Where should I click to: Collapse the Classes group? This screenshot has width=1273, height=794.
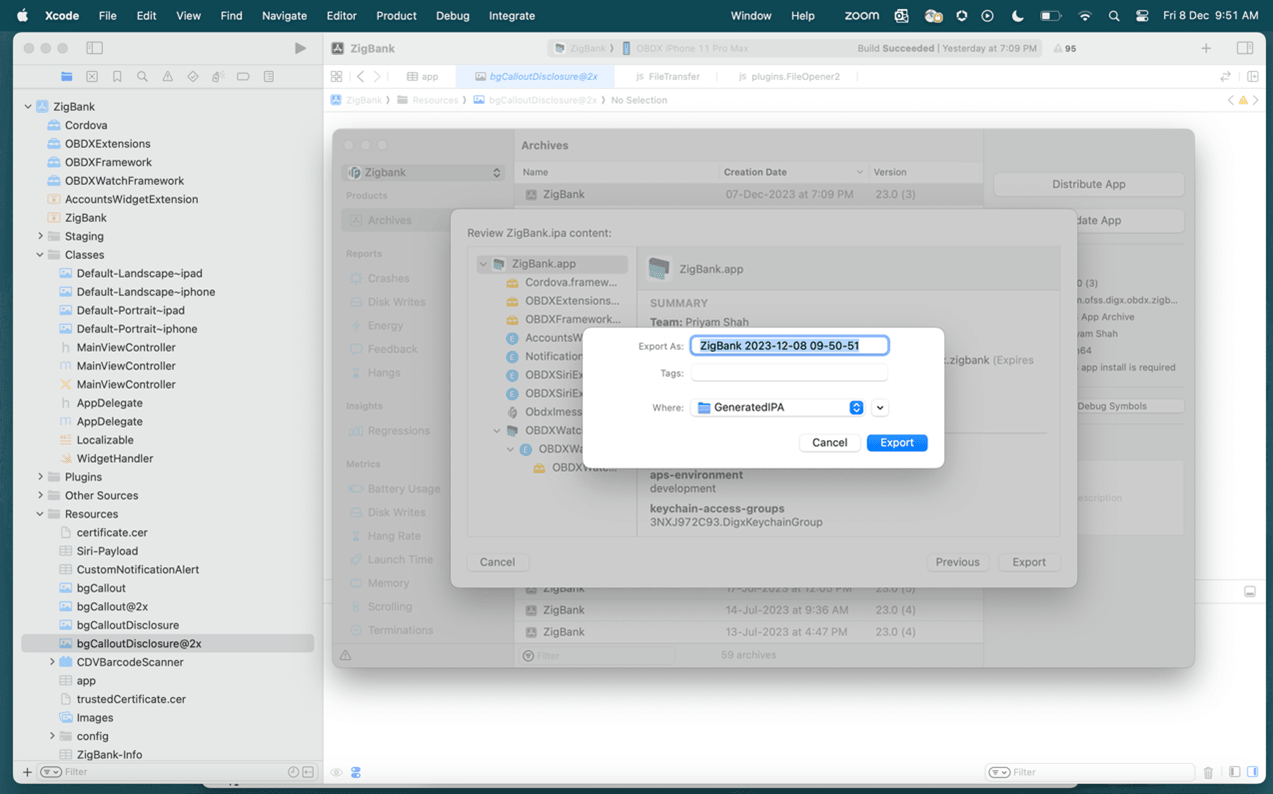click(x=40, y=255)
